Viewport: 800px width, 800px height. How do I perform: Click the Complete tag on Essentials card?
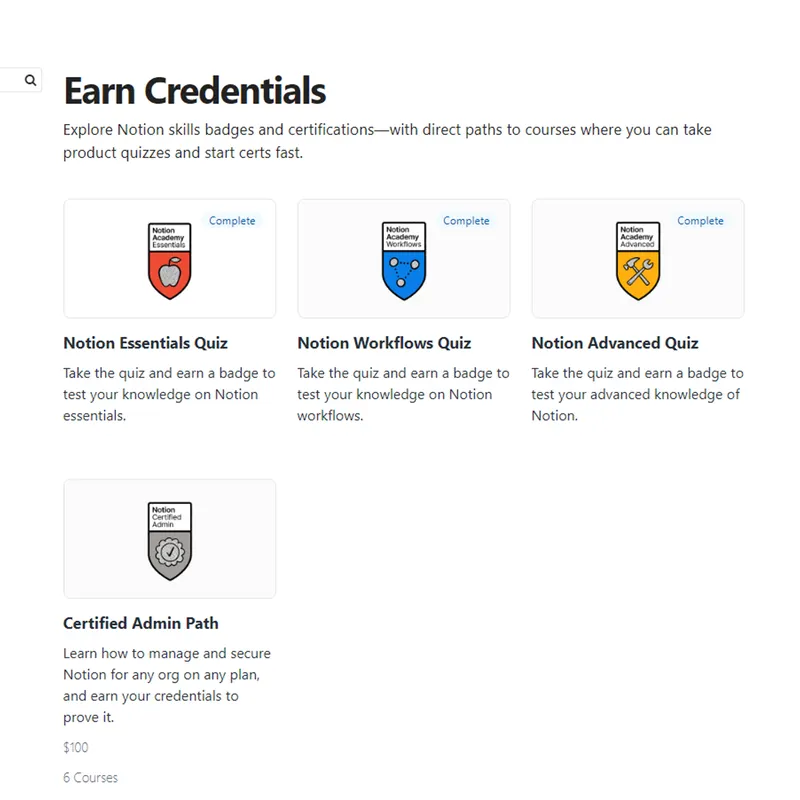pos(232,221)
